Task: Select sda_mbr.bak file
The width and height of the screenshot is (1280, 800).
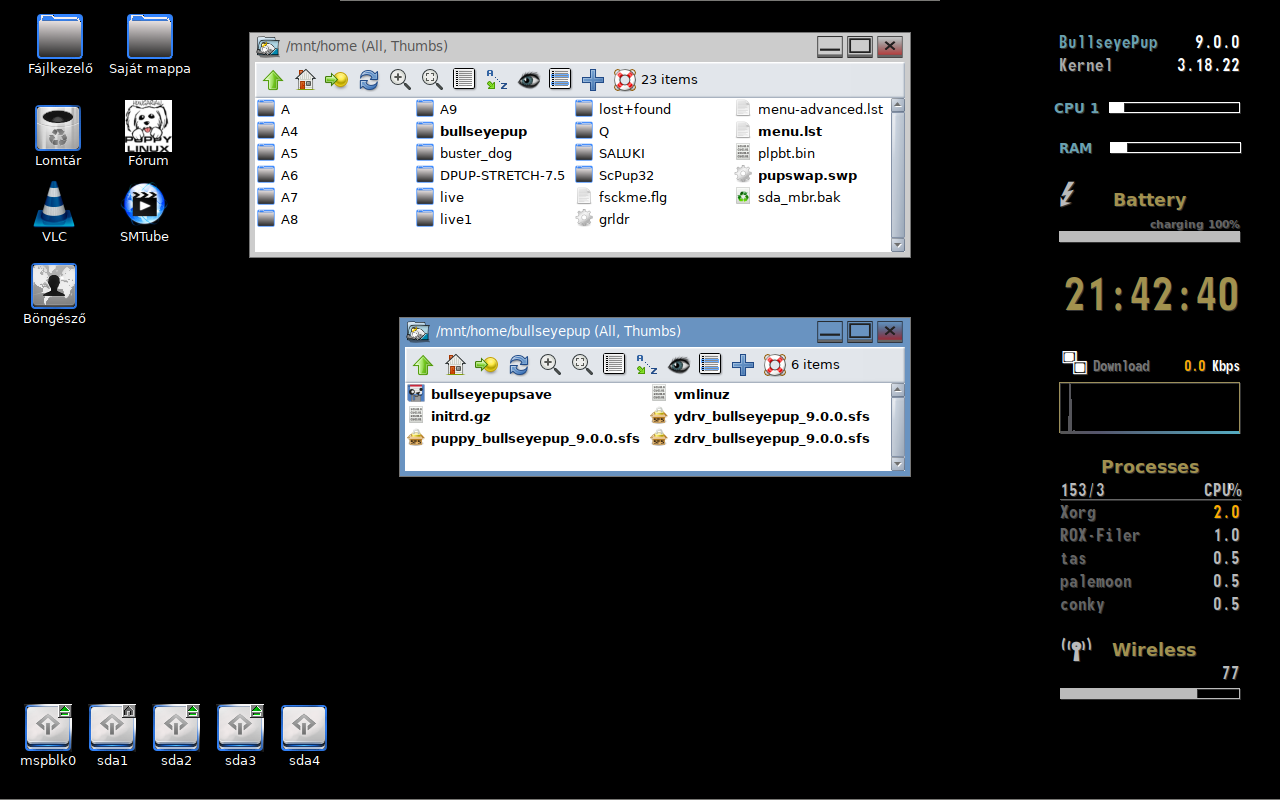Action: (787, 197)
